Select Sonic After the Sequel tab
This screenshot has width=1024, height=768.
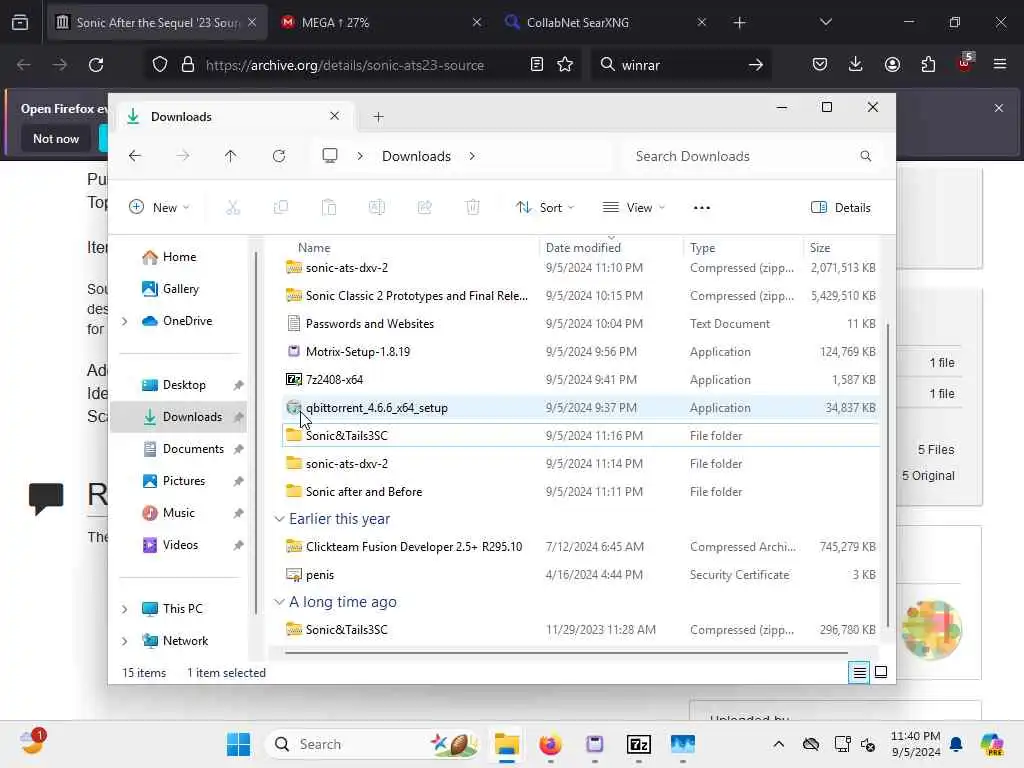pos(157,22)
